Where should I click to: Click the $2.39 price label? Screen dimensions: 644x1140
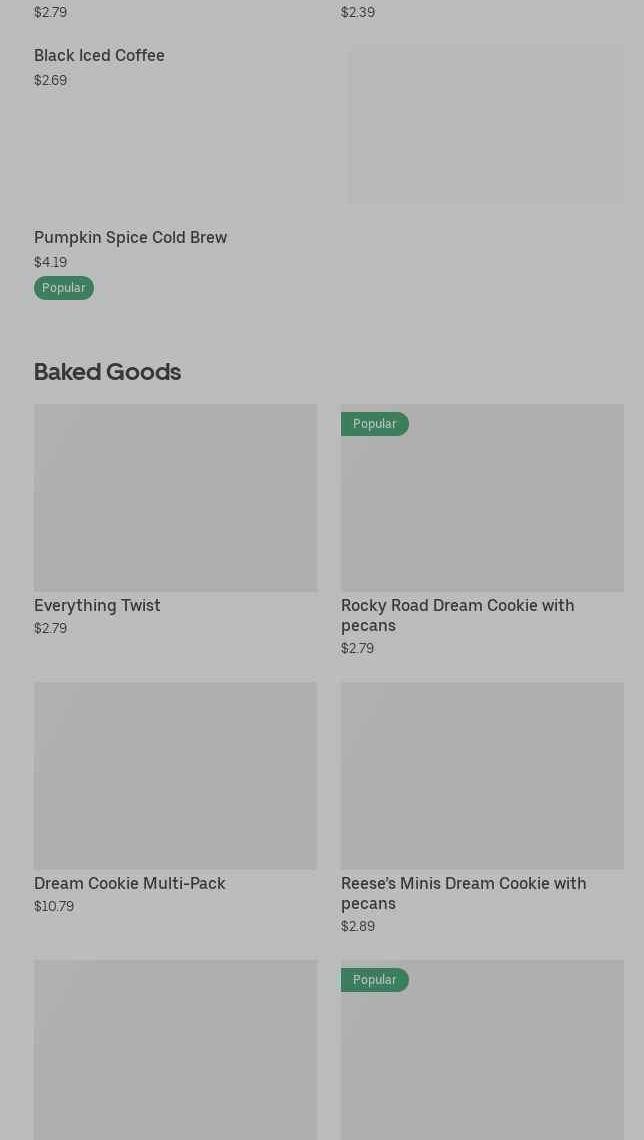pyautogui.click(x=357, y=12)
